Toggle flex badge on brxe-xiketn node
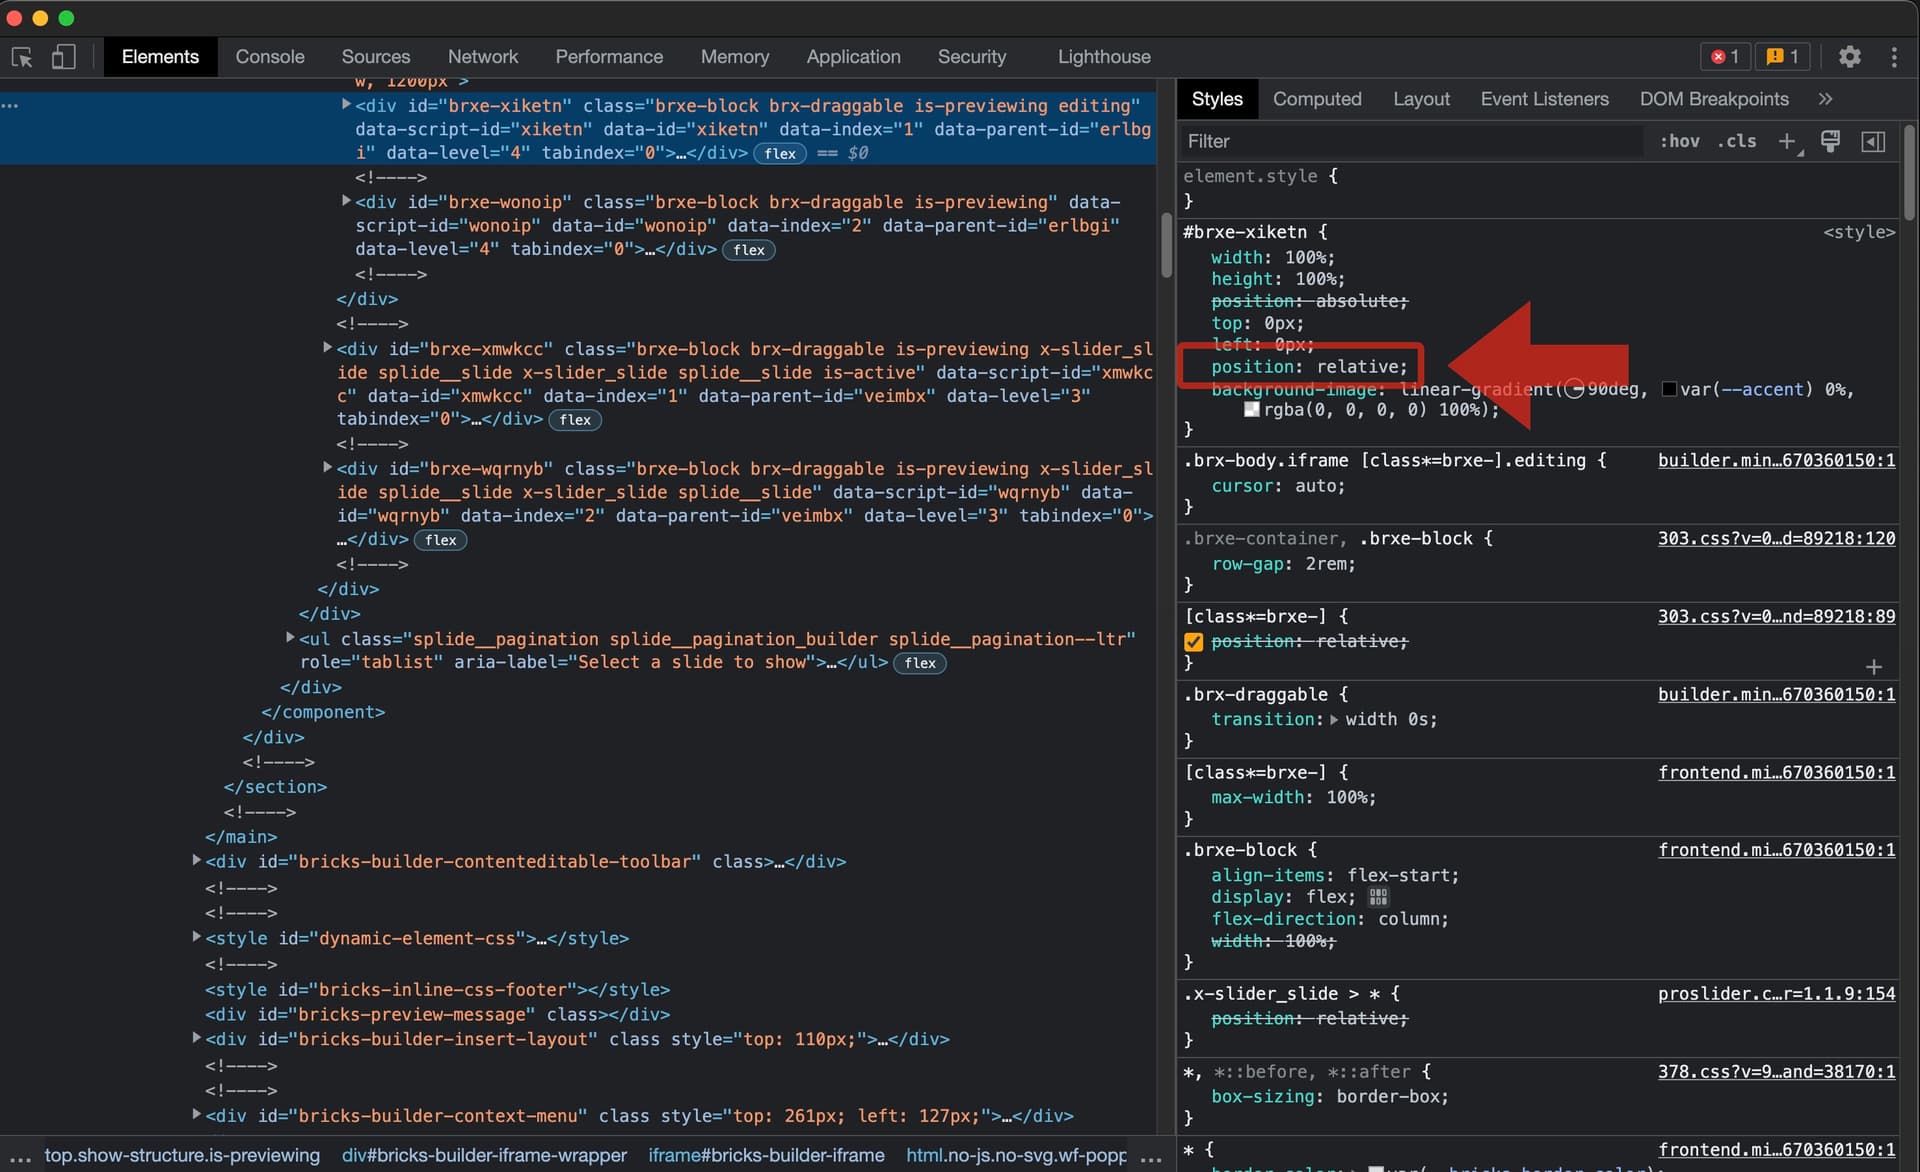 pyautogui.click(x=780, y=154)
